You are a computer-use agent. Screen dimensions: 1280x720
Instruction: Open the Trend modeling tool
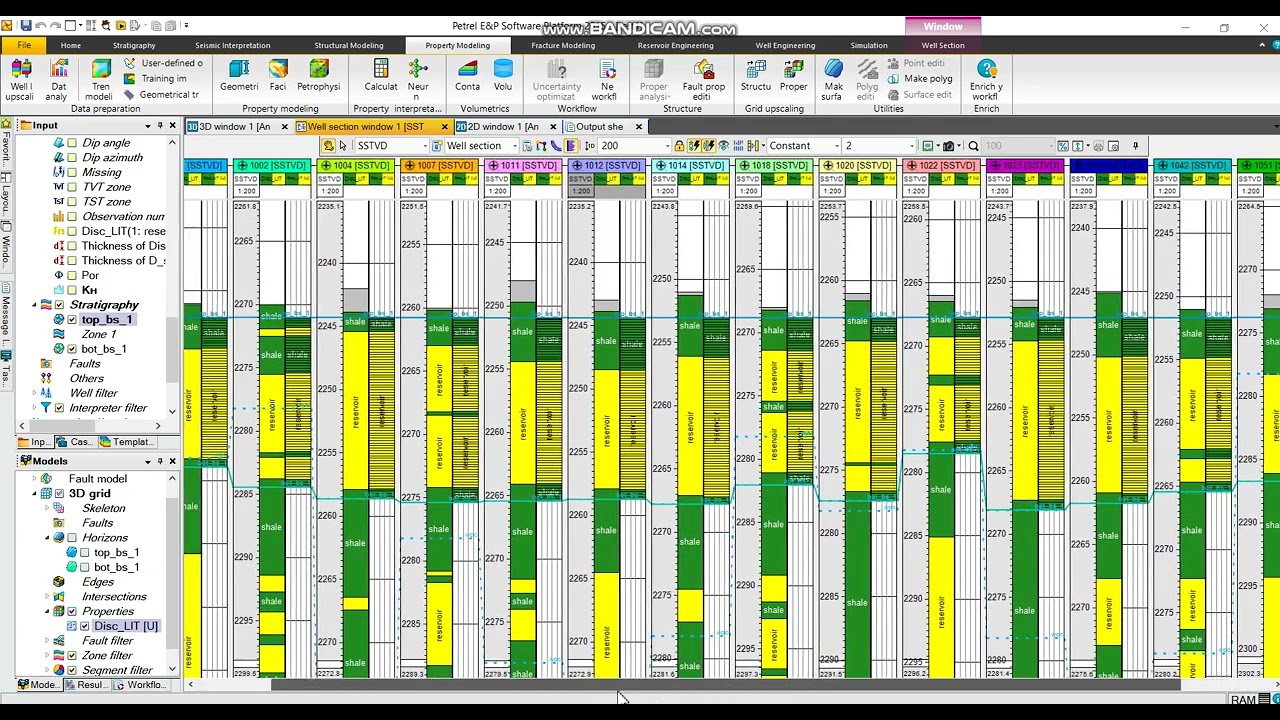point(100,79)
